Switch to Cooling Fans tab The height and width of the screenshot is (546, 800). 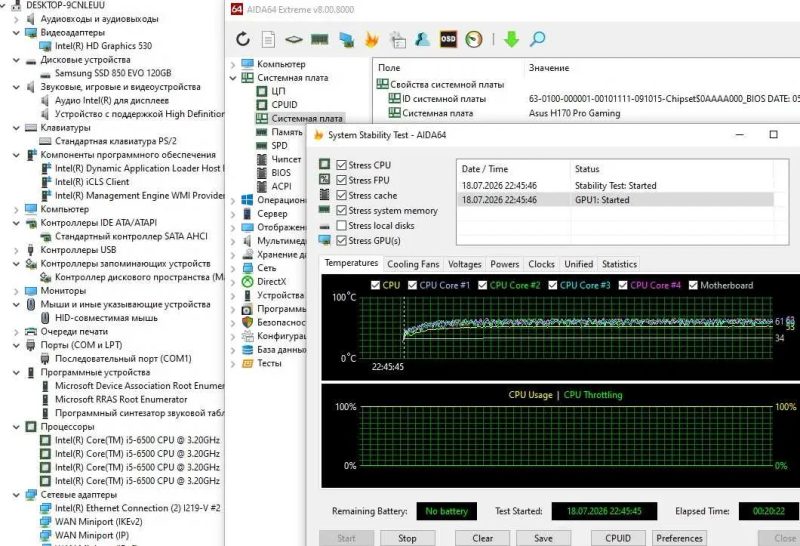(x=413, y=264)
